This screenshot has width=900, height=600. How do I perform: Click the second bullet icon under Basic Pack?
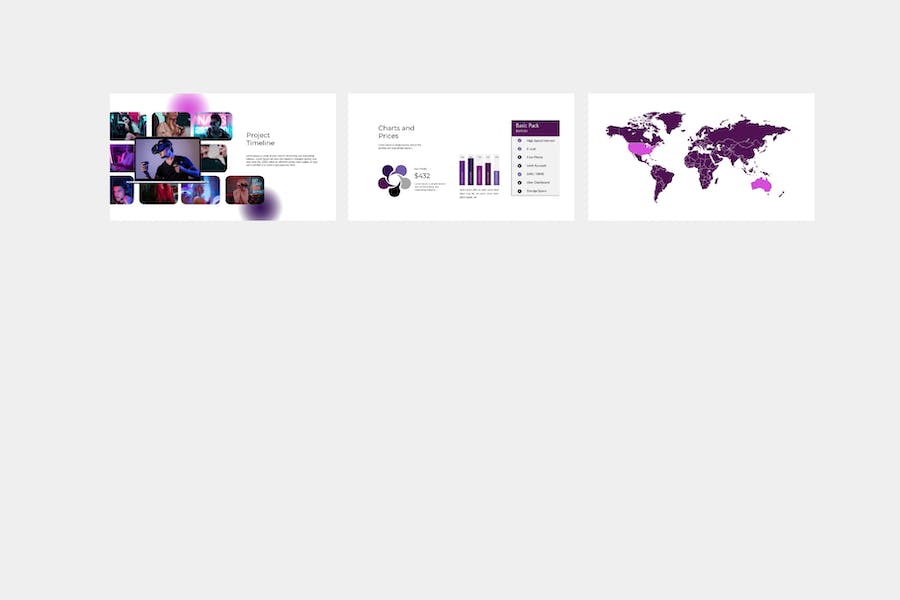pos(519,149)
